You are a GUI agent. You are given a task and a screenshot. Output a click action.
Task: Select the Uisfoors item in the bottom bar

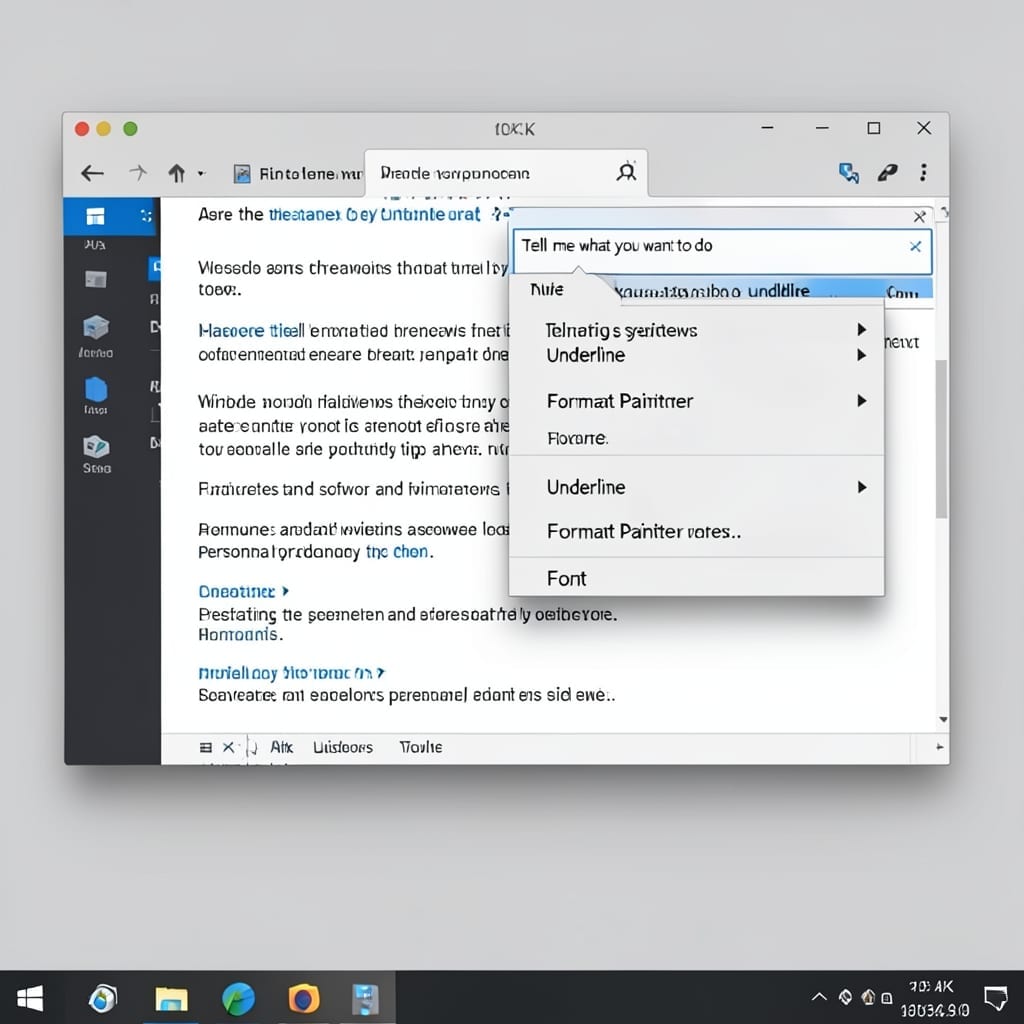click(342, 747)
